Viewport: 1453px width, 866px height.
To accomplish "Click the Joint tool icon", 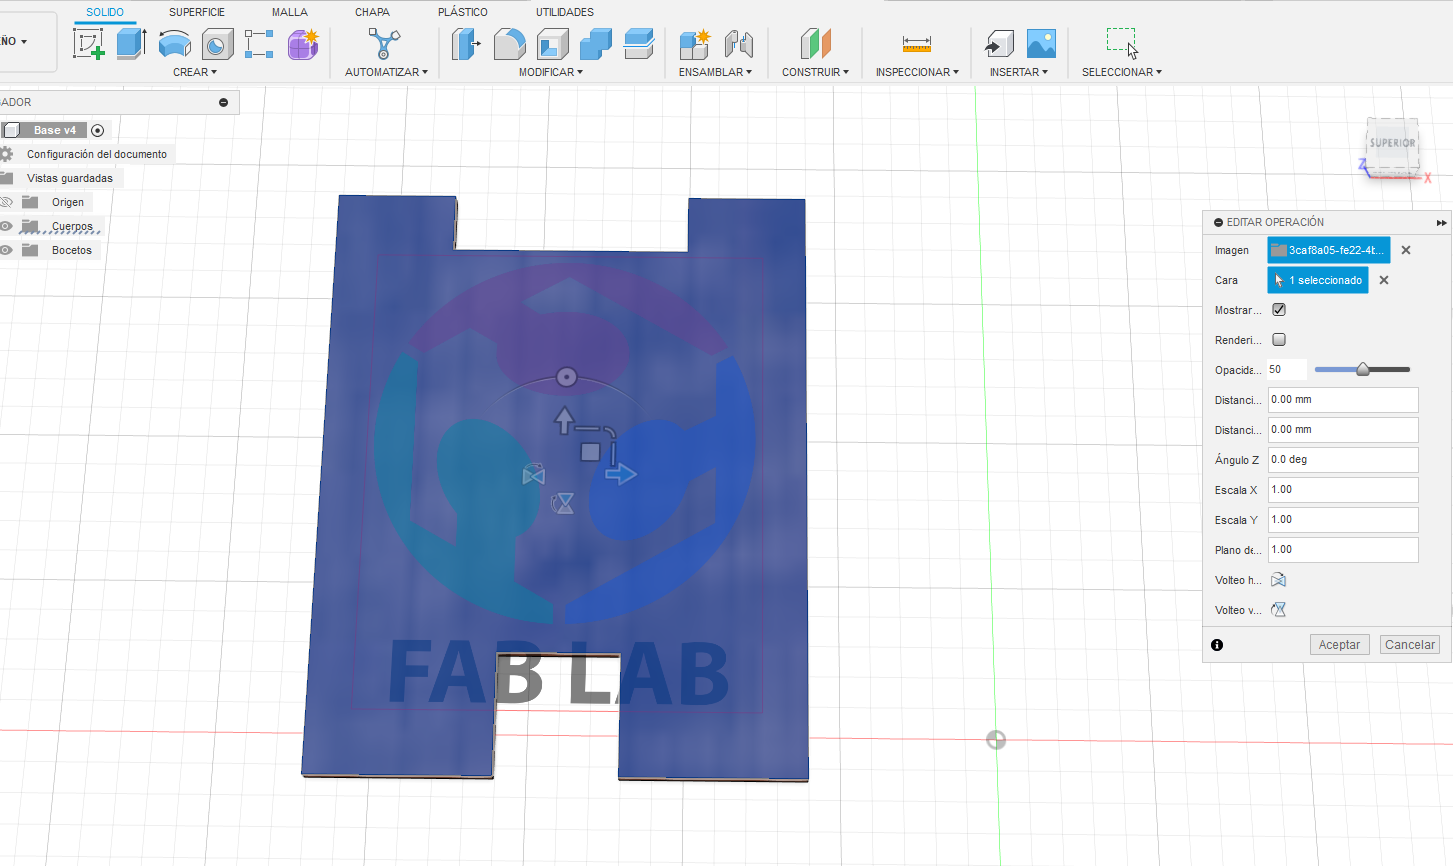I will [738, 44].
